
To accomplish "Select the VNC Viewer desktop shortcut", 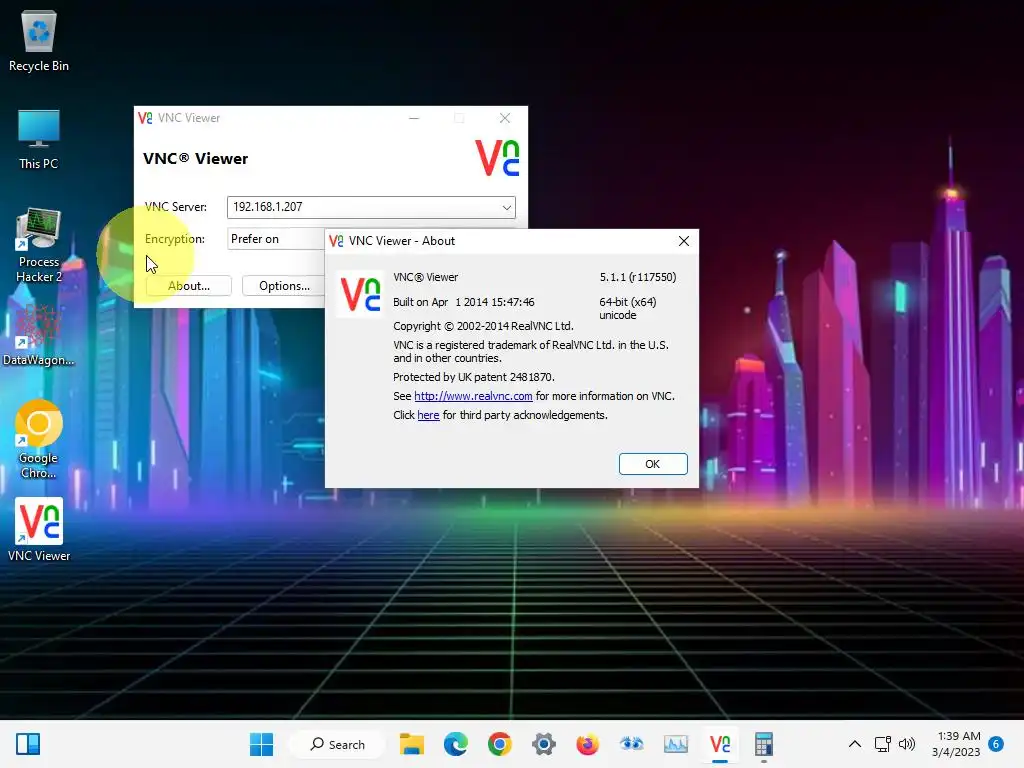I will click(39, 530).
